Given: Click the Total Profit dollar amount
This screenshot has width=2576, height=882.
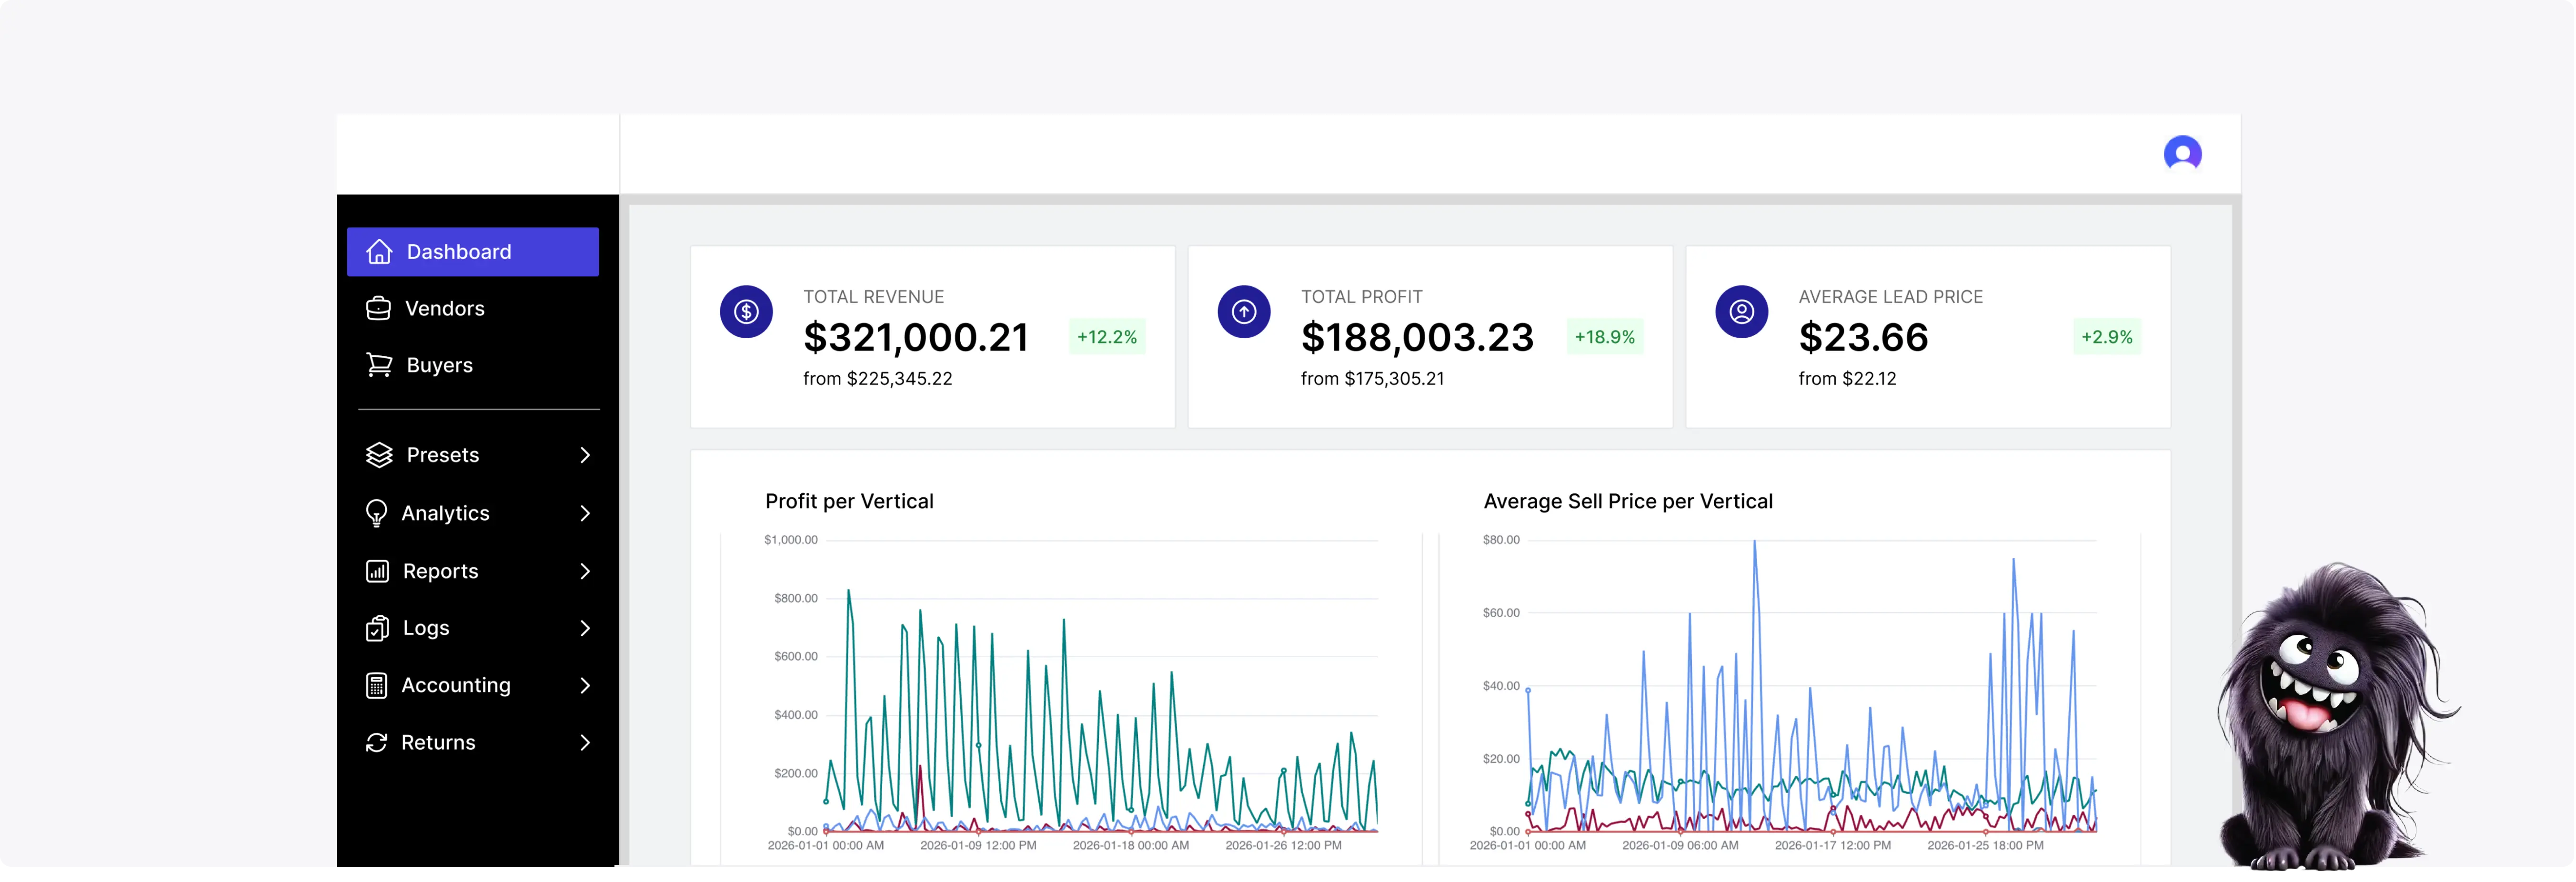Looking at the screenshot, I should 1416,337.
